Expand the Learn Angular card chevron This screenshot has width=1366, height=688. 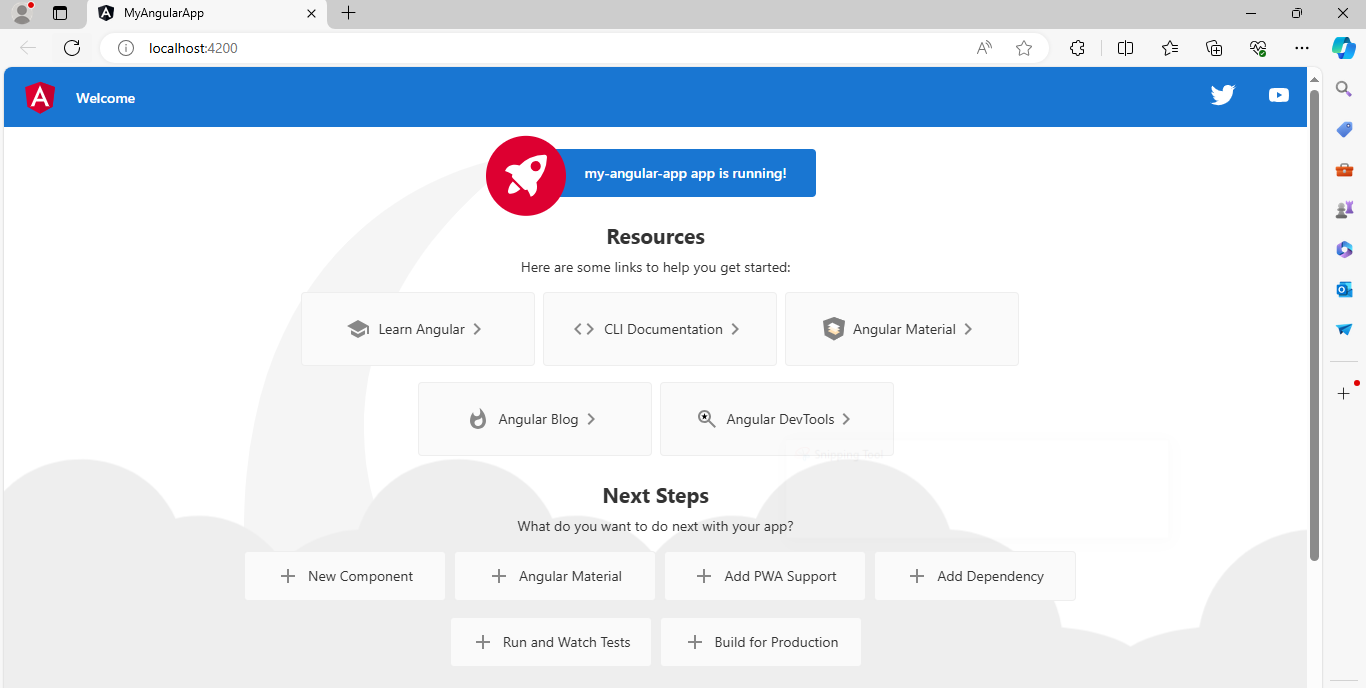tap(478, 328)
